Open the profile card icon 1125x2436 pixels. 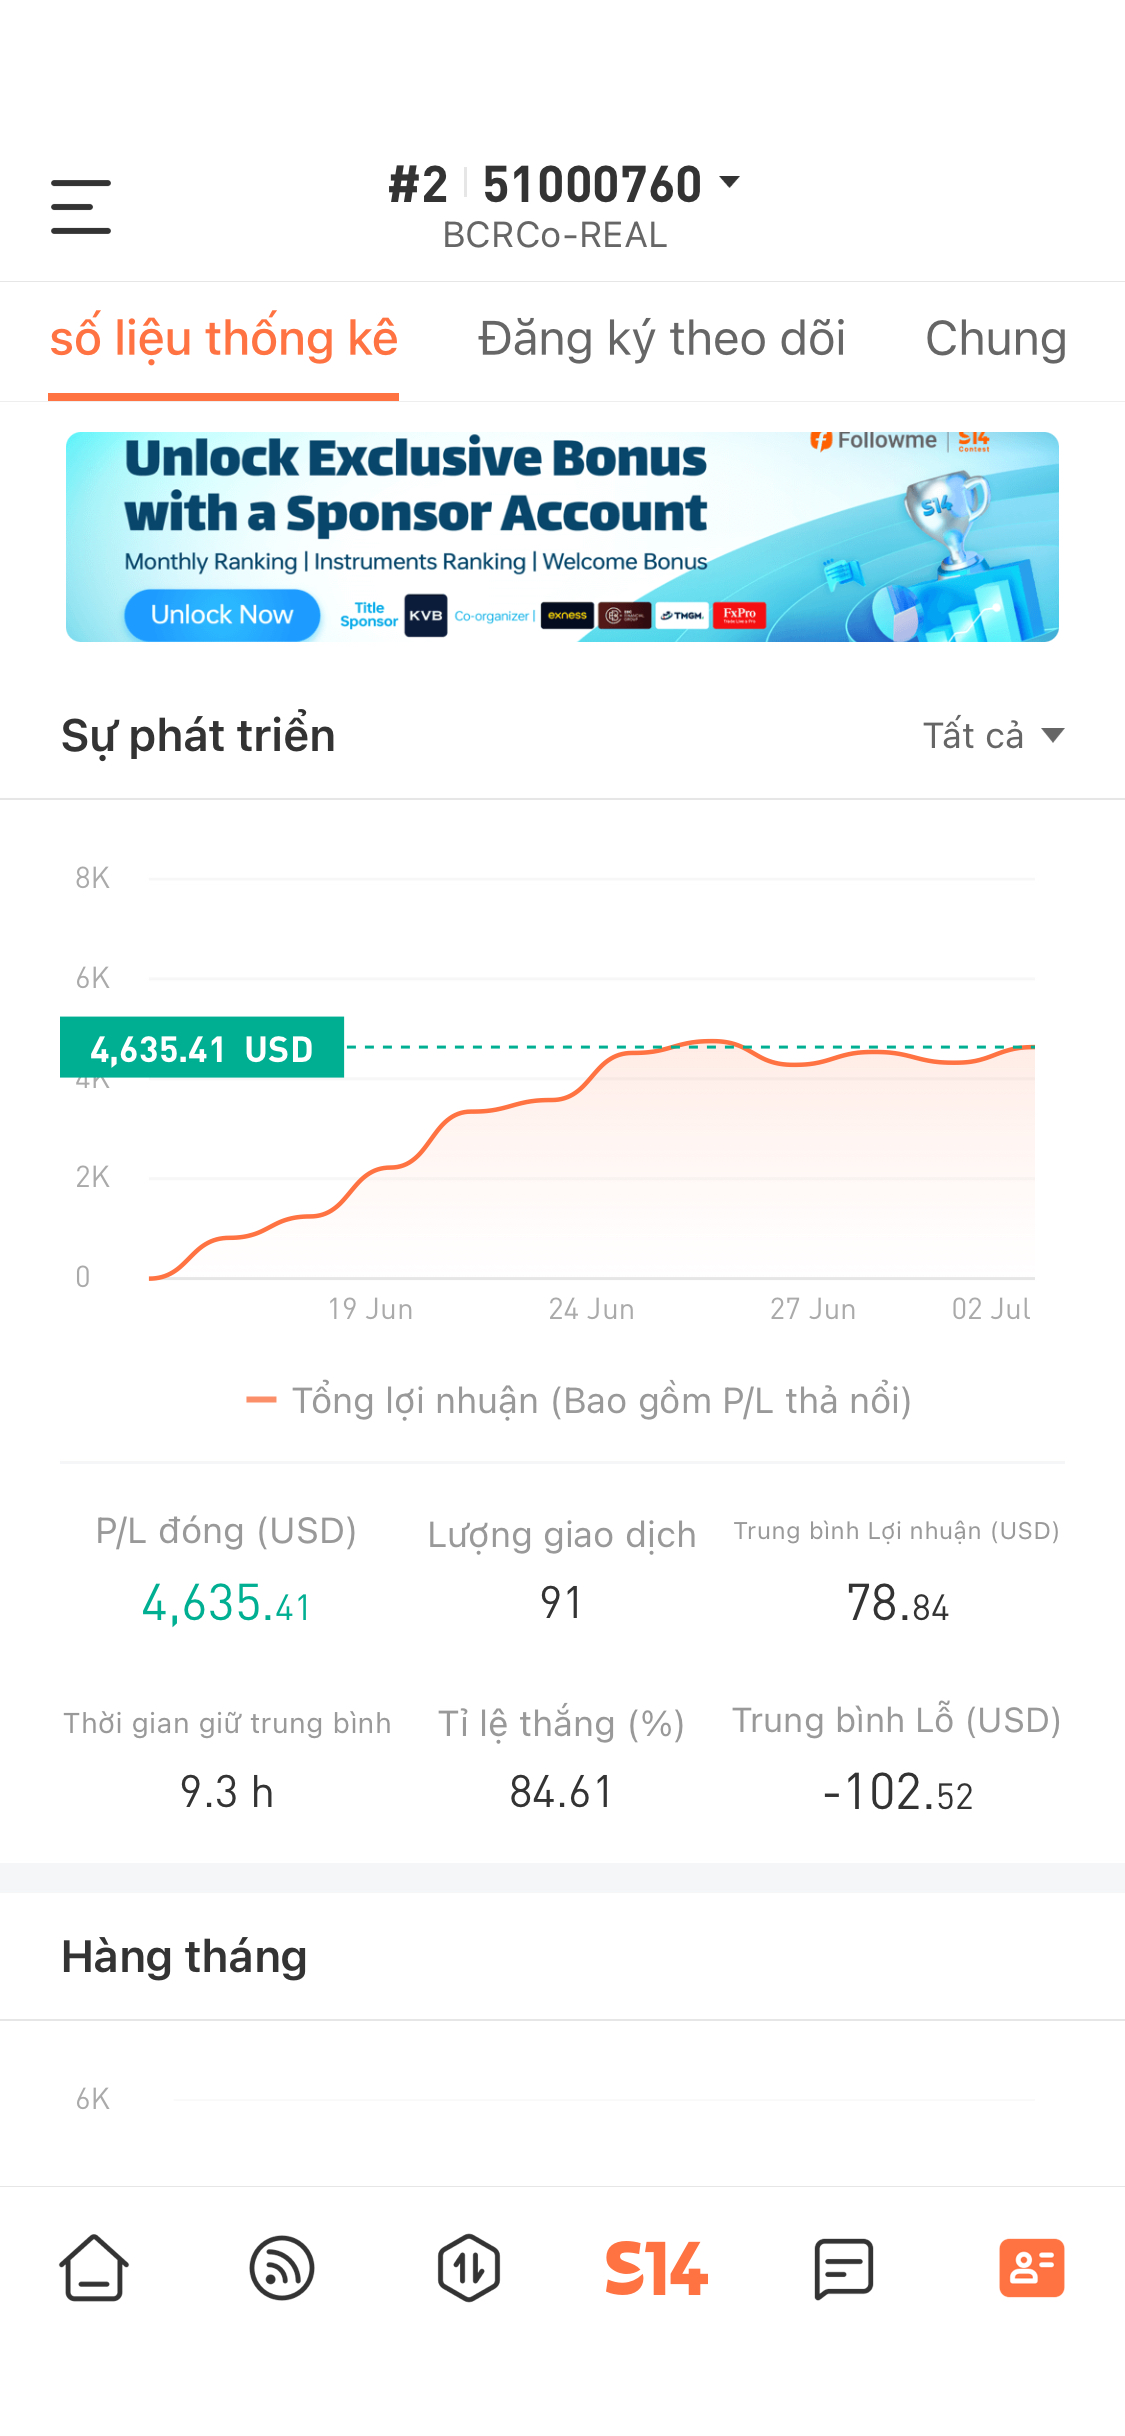1032,2268
